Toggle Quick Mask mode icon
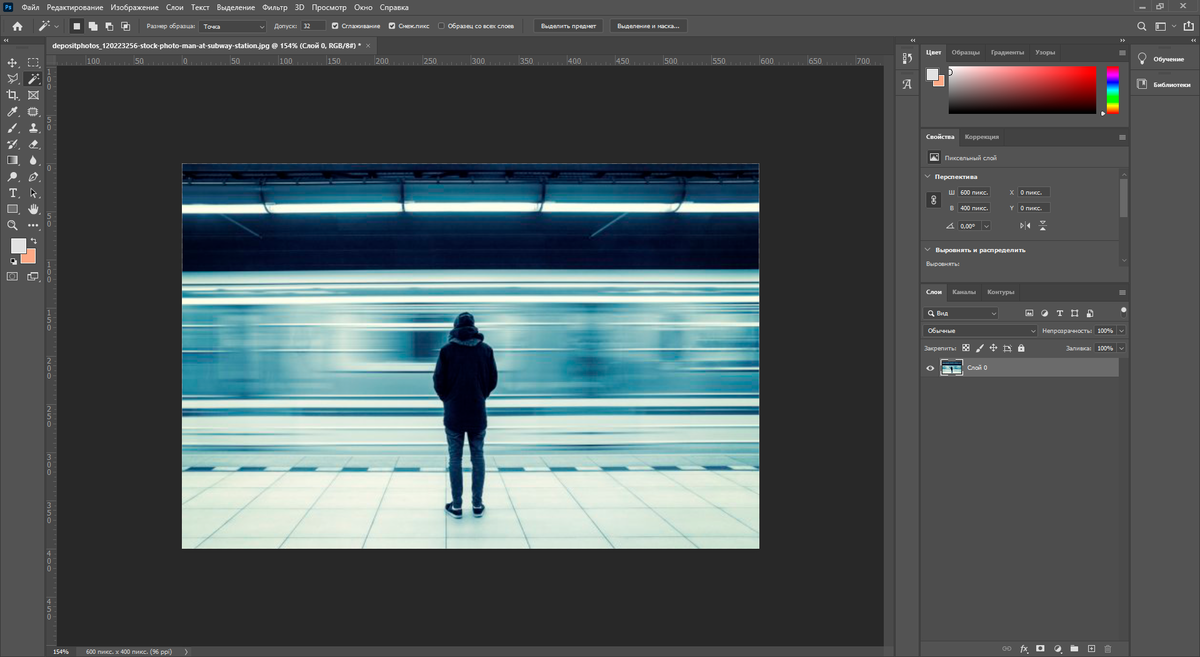 click(13, 276)
